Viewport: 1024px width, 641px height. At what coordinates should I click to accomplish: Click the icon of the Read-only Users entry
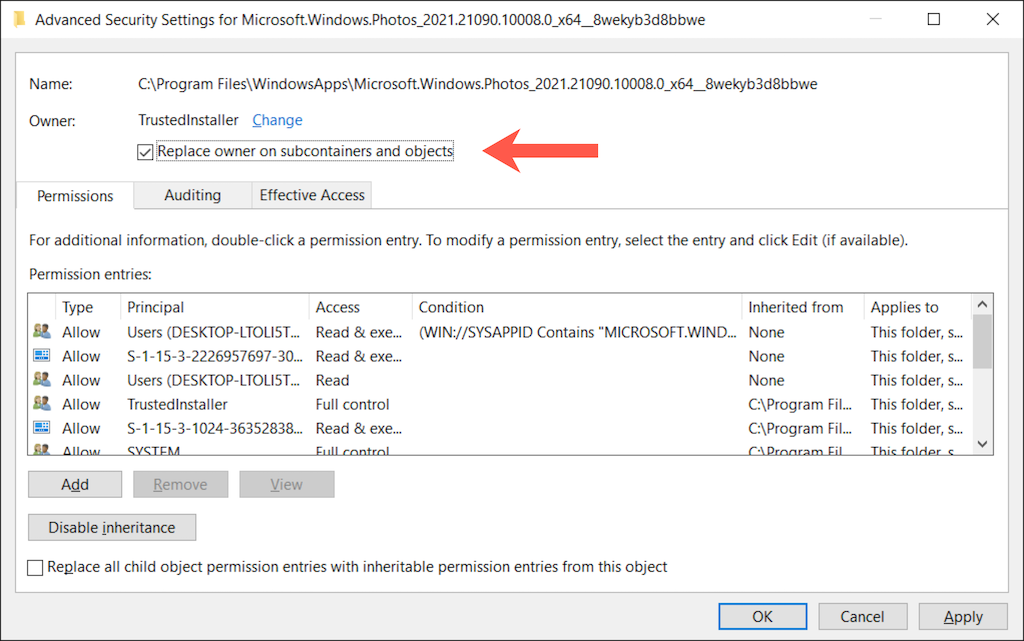click(x=42, y=380)
